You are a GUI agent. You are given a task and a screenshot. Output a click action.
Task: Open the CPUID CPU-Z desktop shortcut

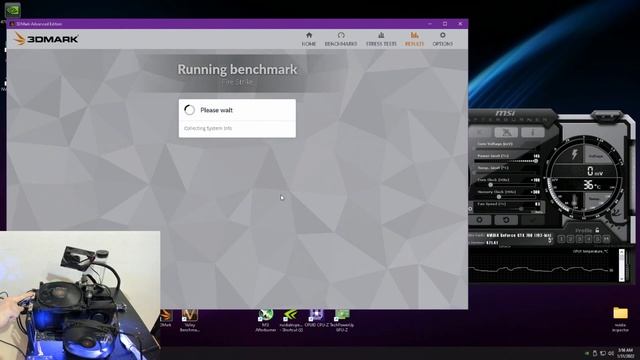click(316, 318)
